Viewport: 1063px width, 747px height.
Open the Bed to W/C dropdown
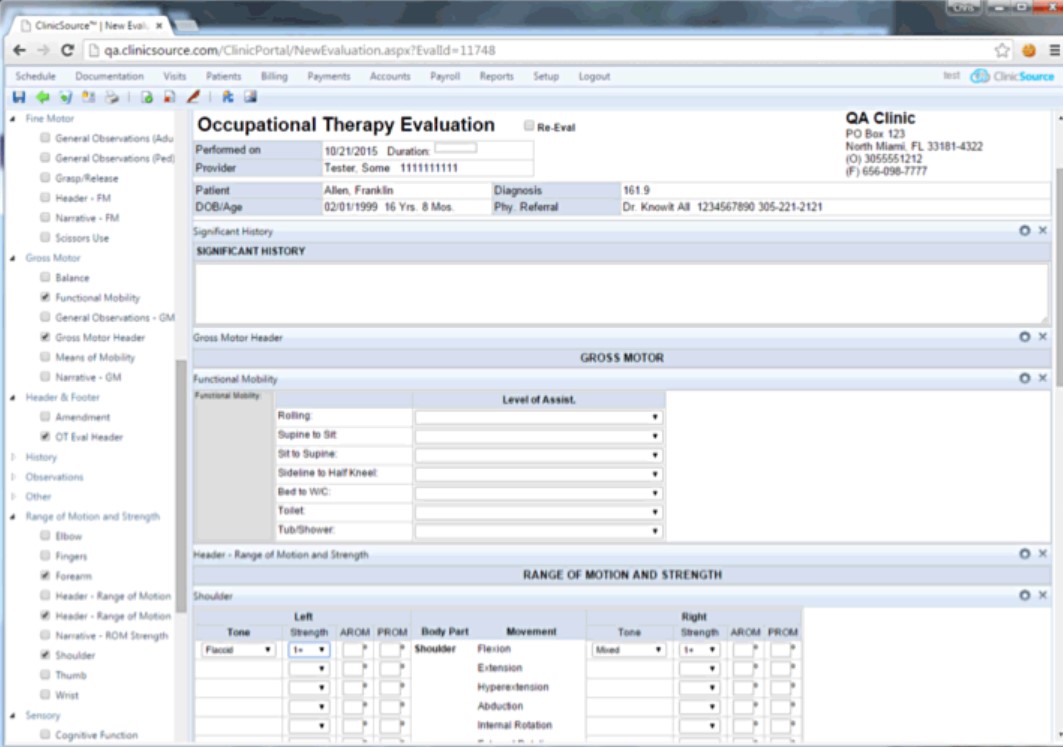point(538,493)
